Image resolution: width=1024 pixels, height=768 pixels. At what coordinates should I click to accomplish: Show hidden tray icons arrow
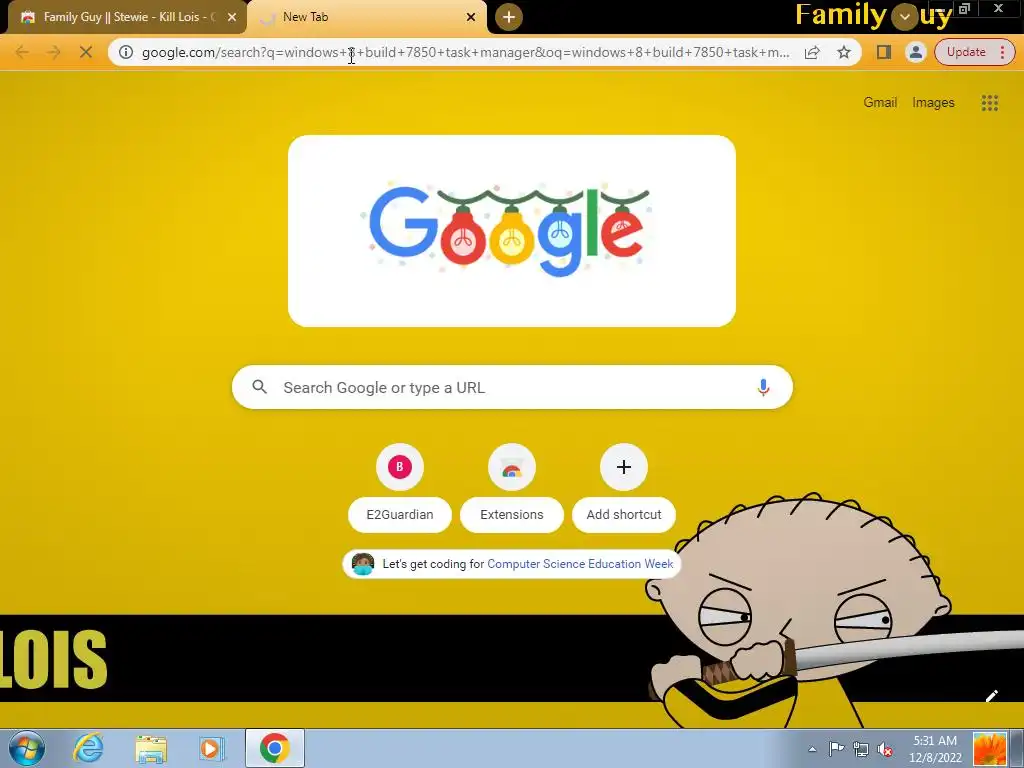coord(812,749)
